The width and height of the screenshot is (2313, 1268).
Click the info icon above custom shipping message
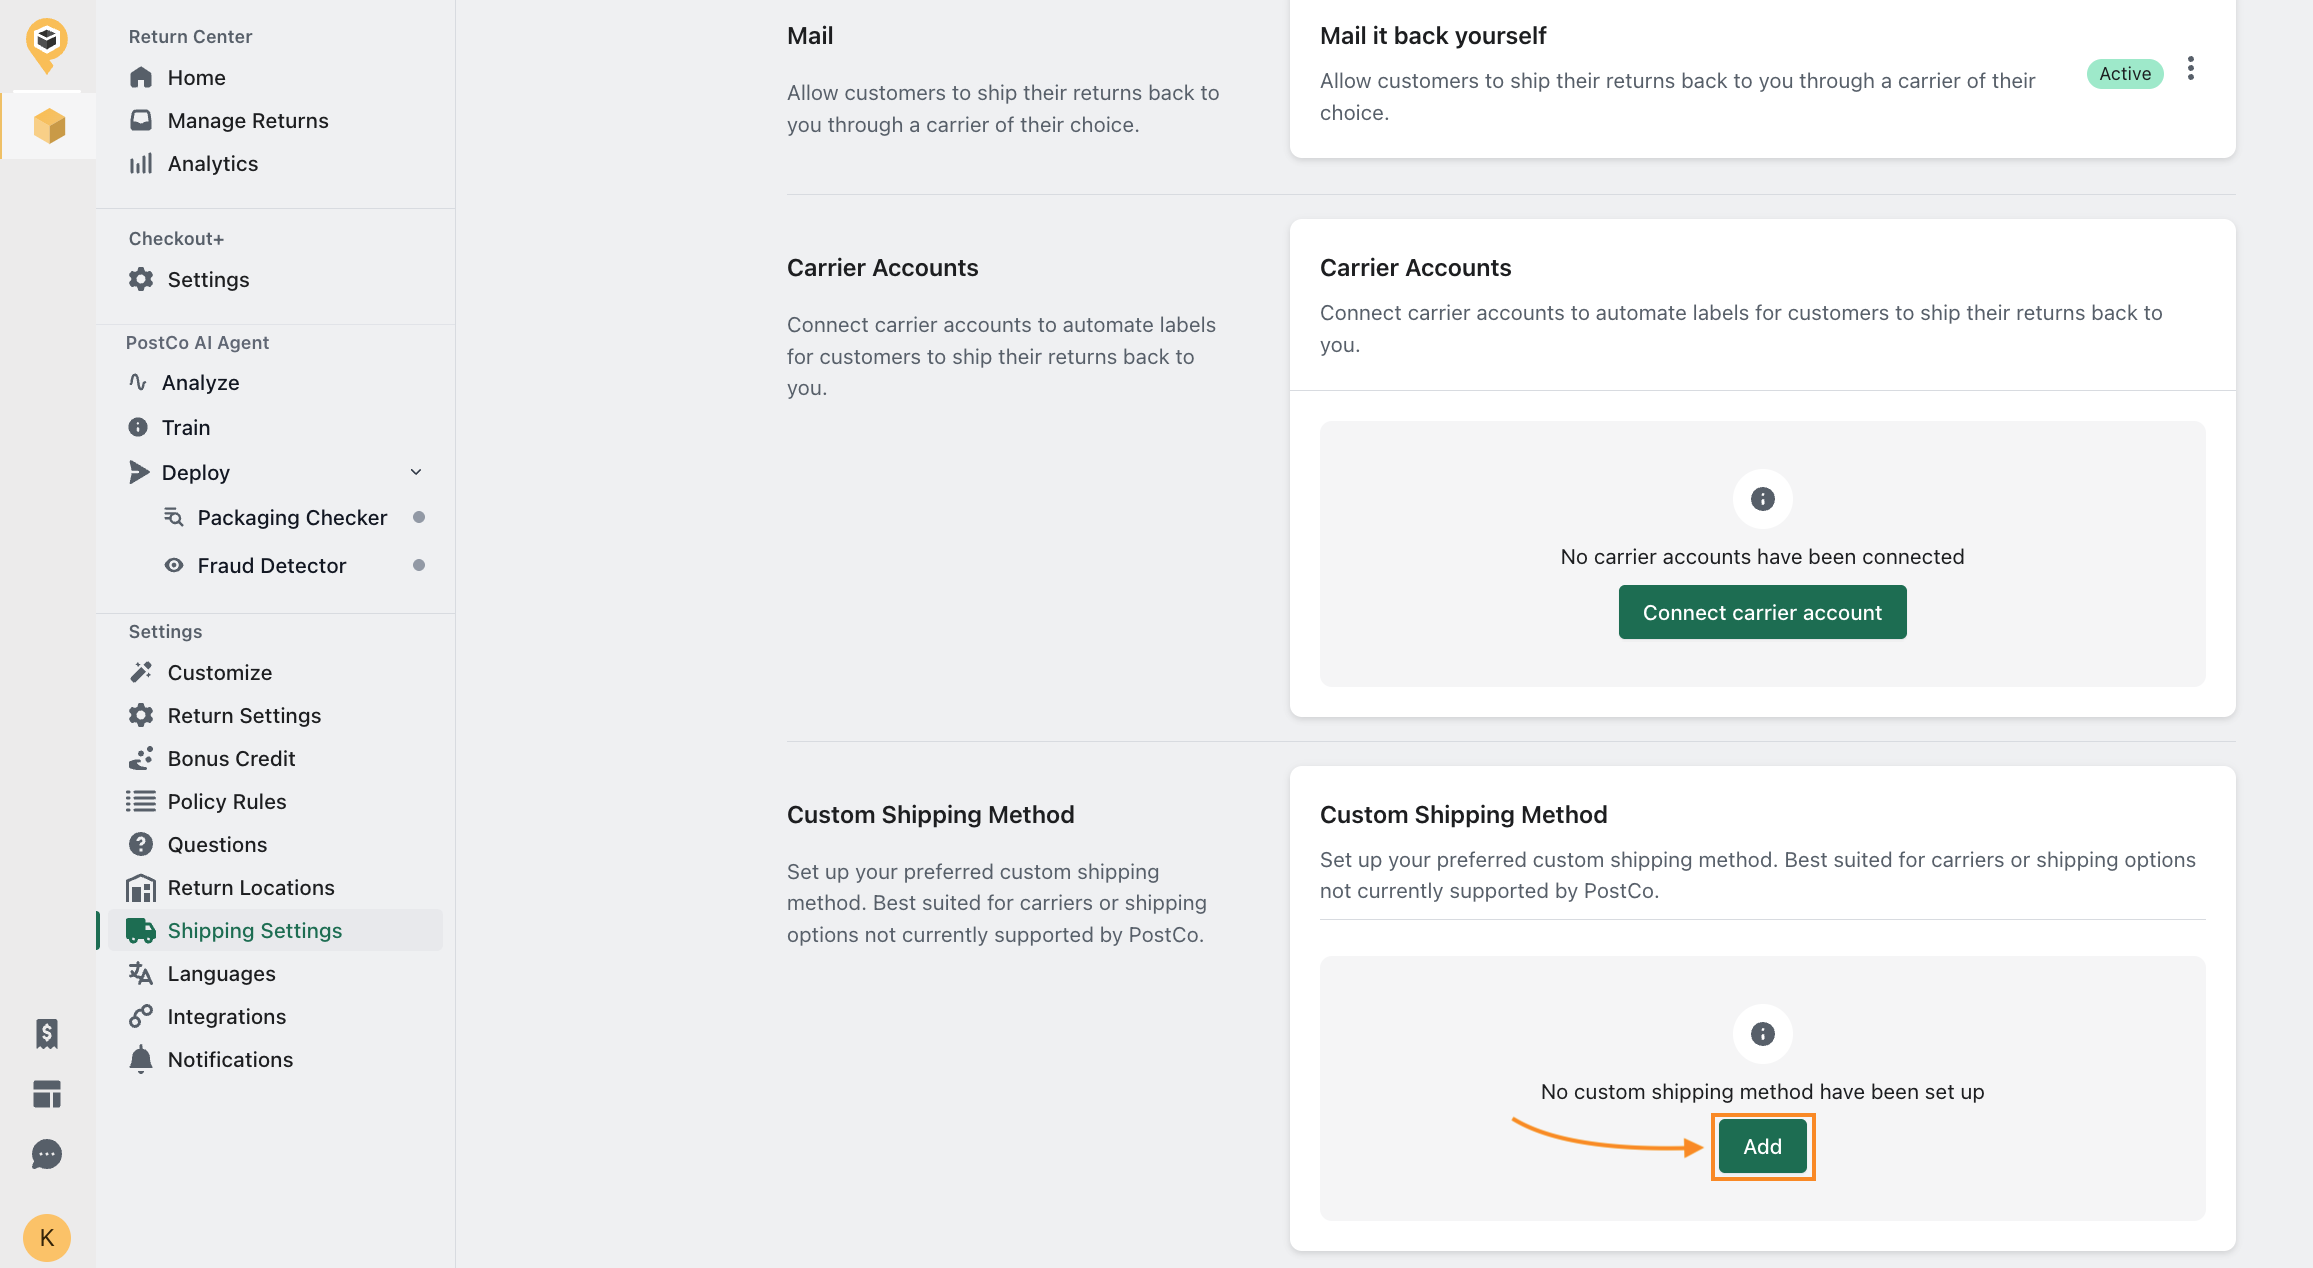pos(1762,1034)
